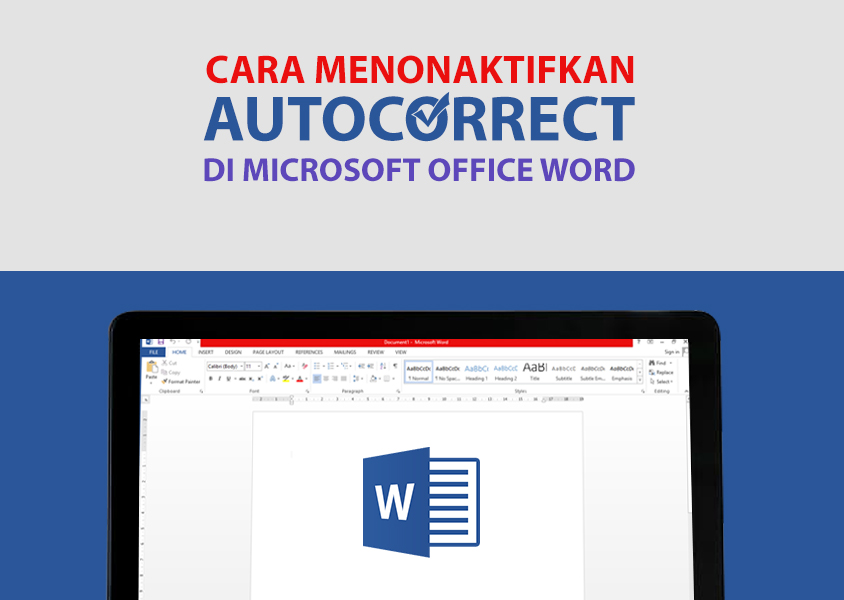Screen dimensions: 844x600
Task: Collapse the ribbon with the arrow
Action: [686, 391]
